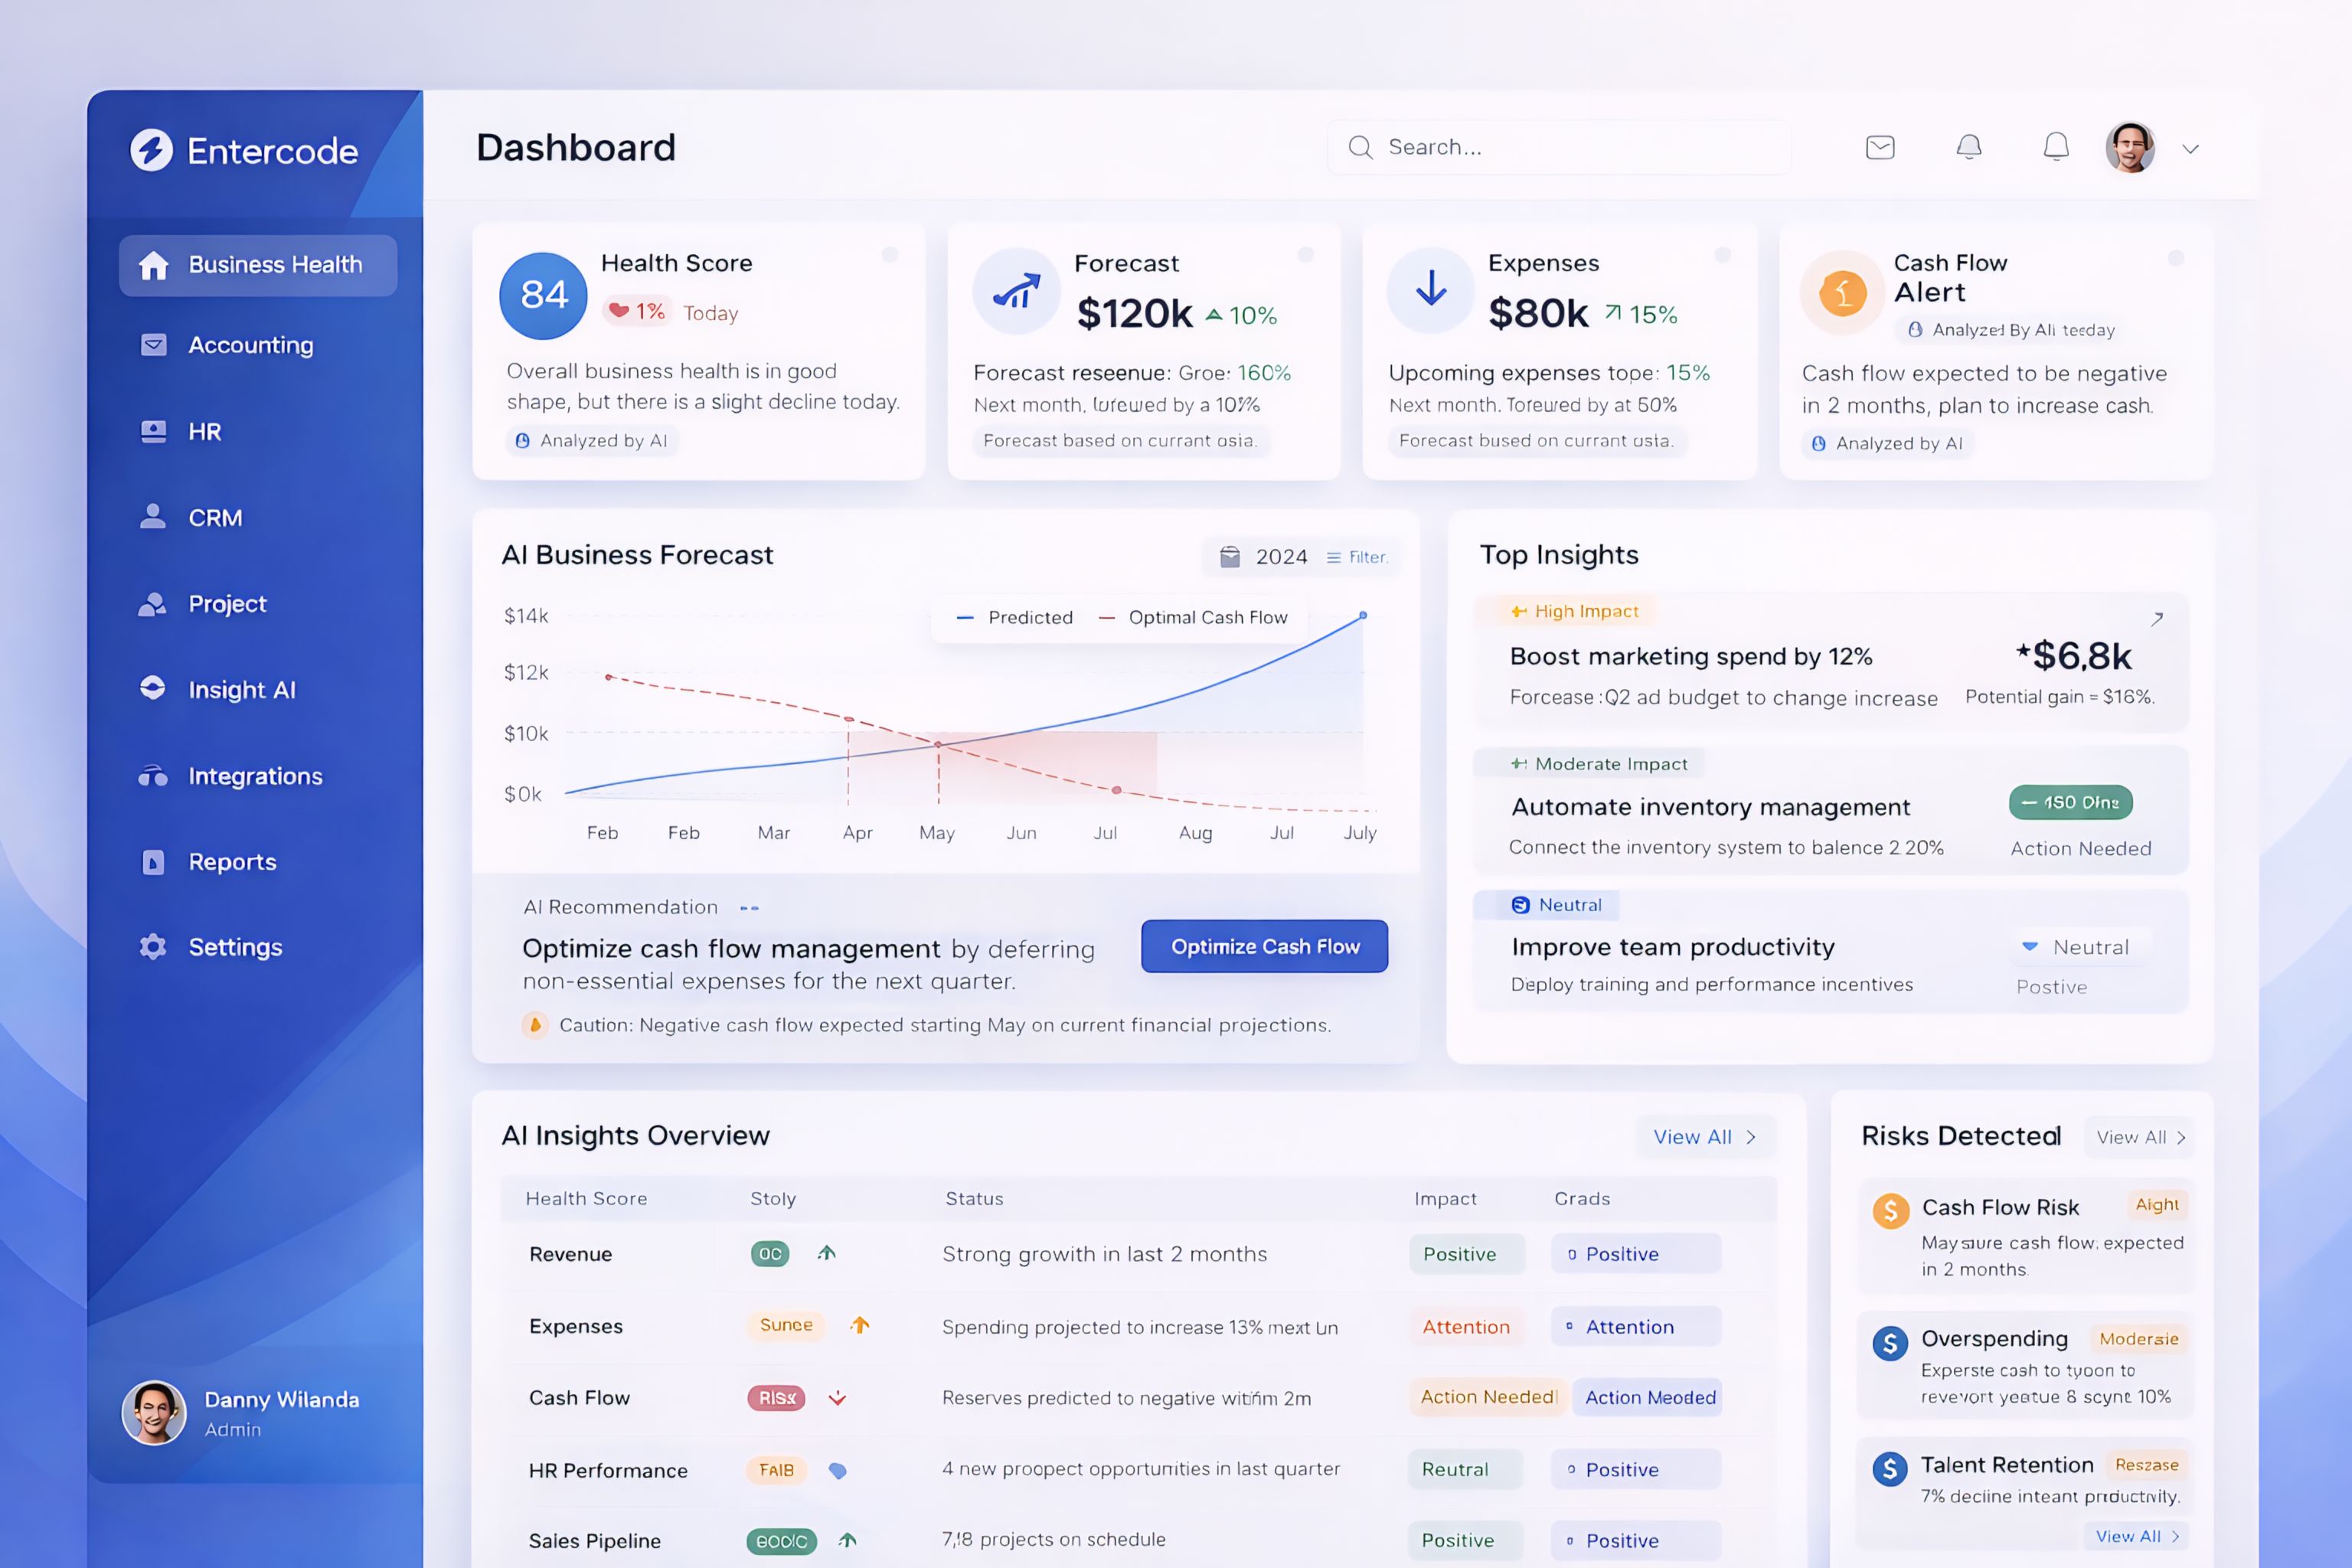
Task: Click the Forecast trending chart icon
Action: tap(1016, 291)
